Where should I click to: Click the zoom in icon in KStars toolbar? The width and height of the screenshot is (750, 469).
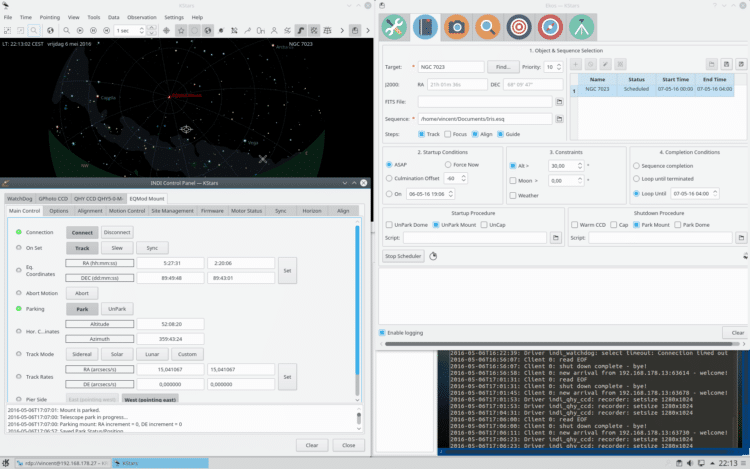(66, 30)
